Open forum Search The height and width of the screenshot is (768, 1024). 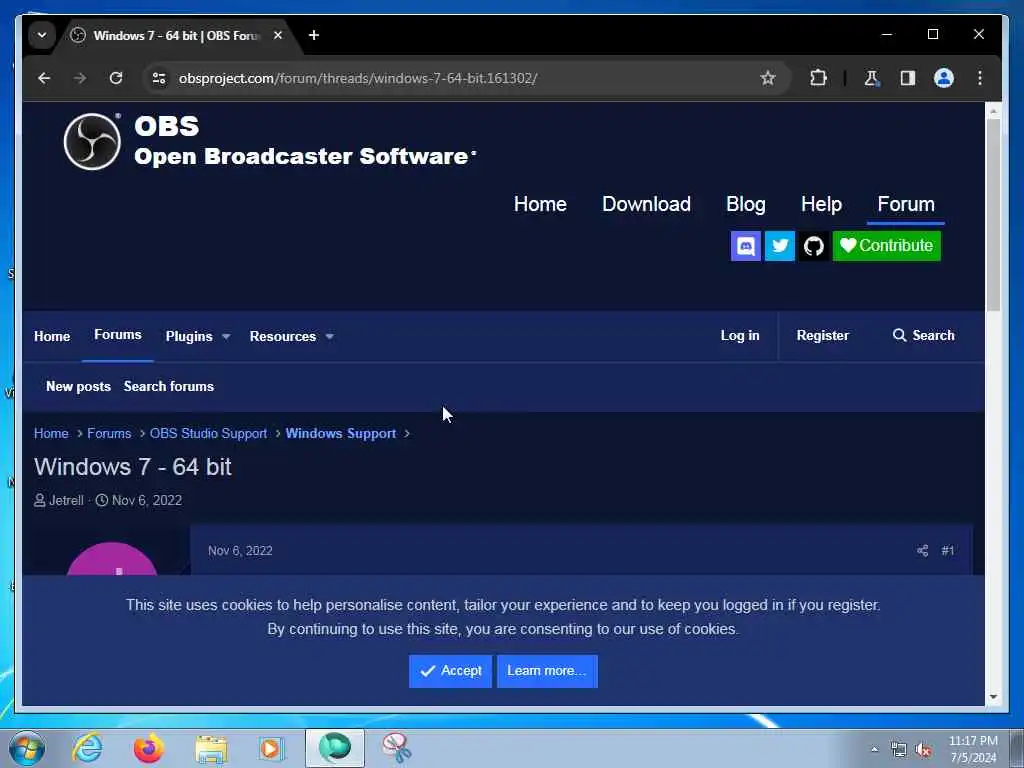coord(923,335)
